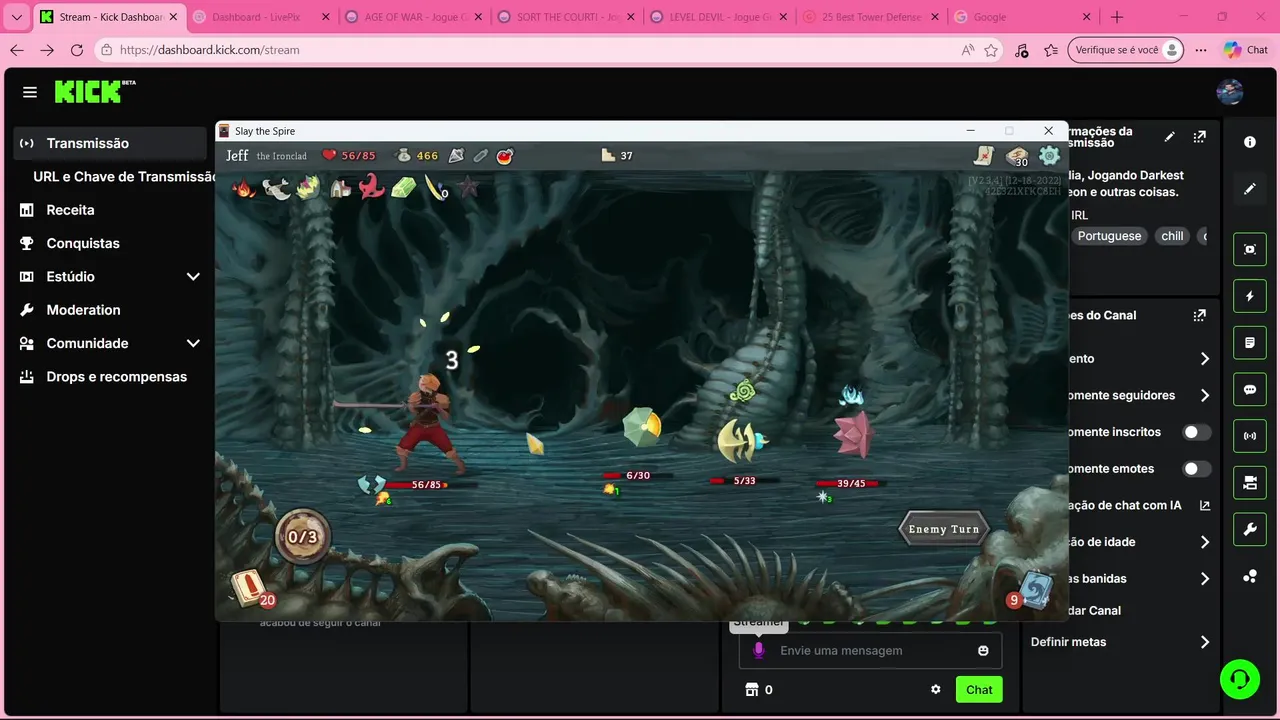Open the green headset support button
This screenshot has width=1280, height=720.
1240,679
